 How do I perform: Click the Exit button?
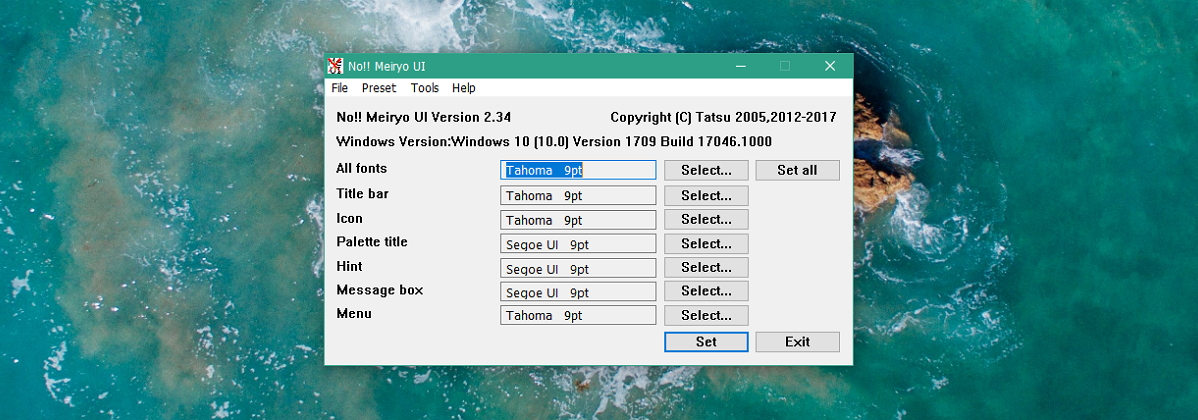(798, 341)
